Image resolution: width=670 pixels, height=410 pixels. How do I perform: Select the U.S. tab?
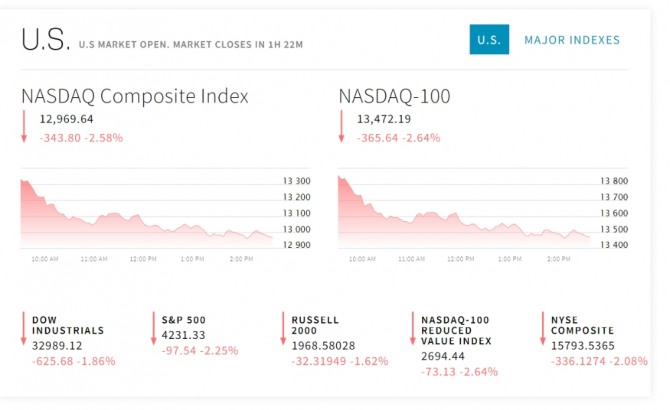pyautogui.click(x=489, y=40)
